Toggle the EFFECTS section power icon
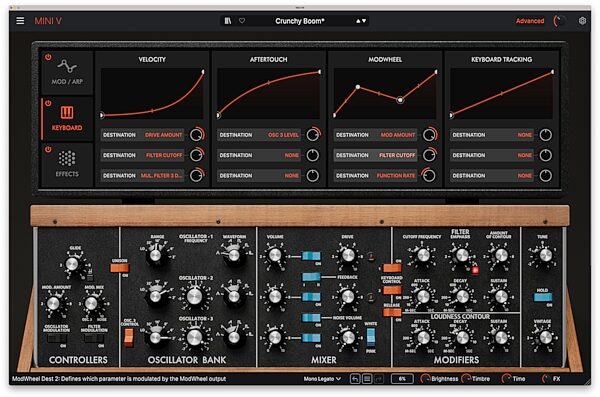 tap(48, 149)
